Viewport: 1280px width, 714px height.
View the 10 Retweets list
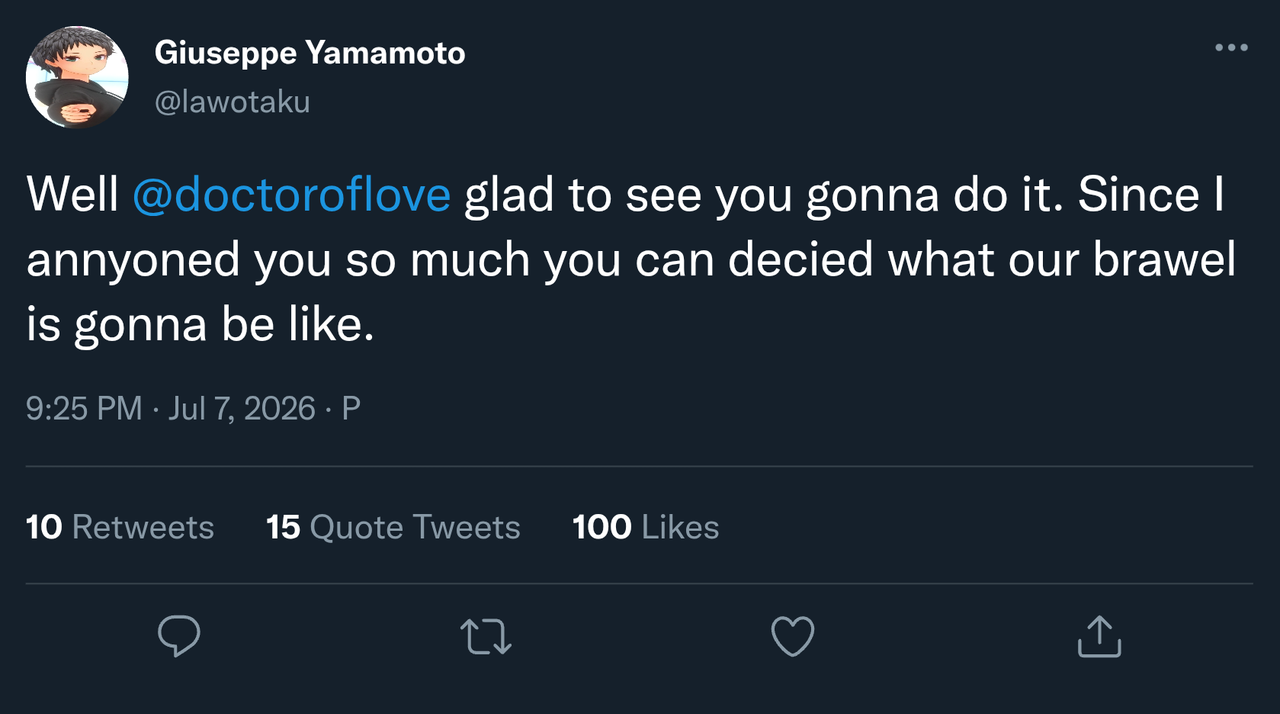click(120, 527)
